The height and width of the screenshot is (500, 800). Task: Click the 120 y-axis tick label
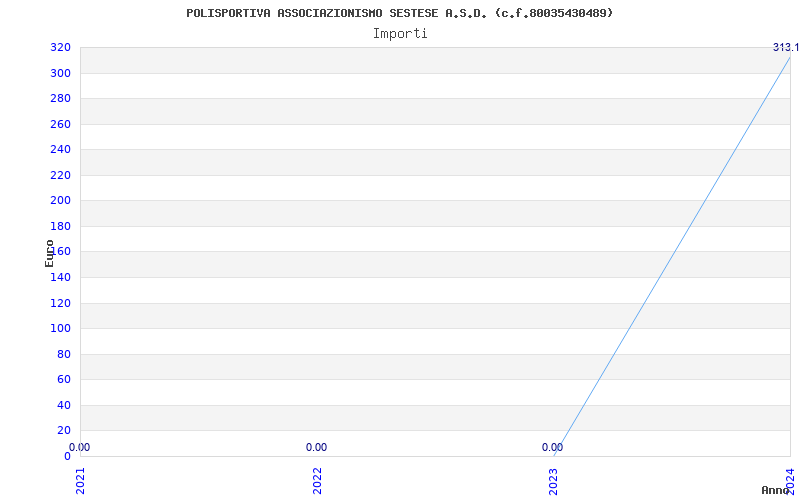(60, 303)
